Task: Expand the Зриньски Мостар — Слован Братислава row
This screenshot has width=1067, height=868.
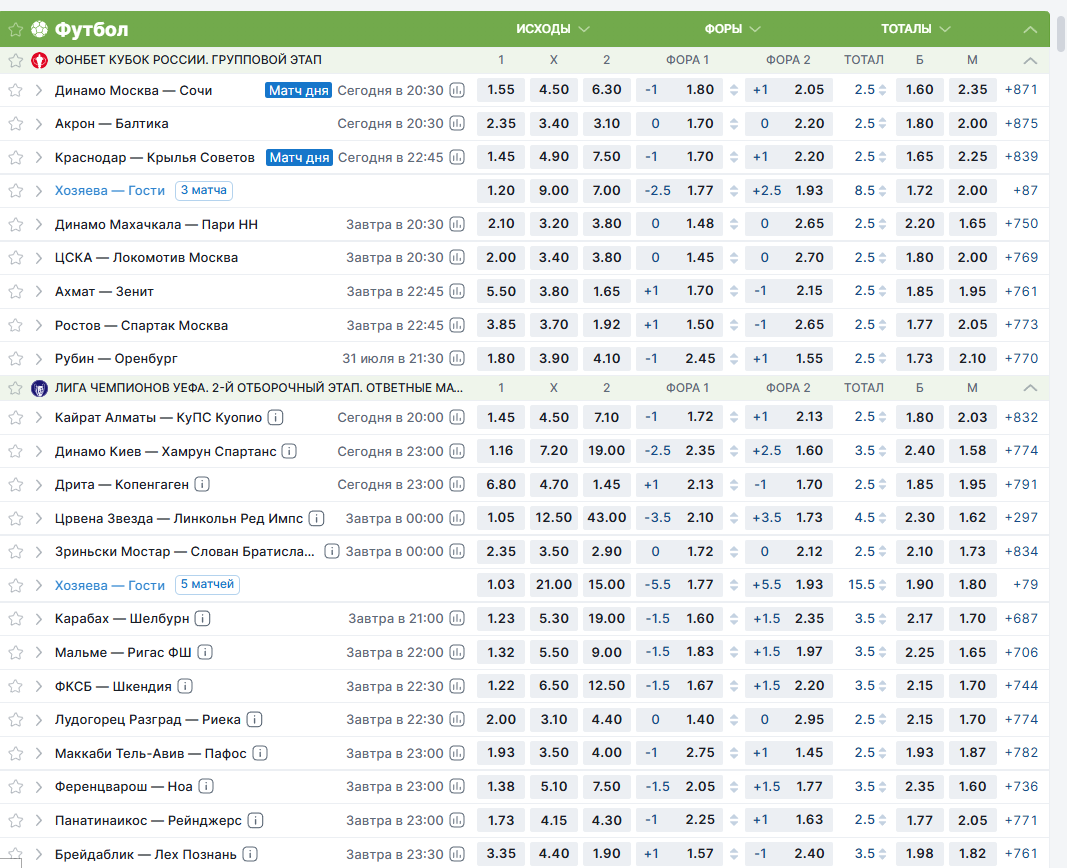Action: (x=39, y=552)
